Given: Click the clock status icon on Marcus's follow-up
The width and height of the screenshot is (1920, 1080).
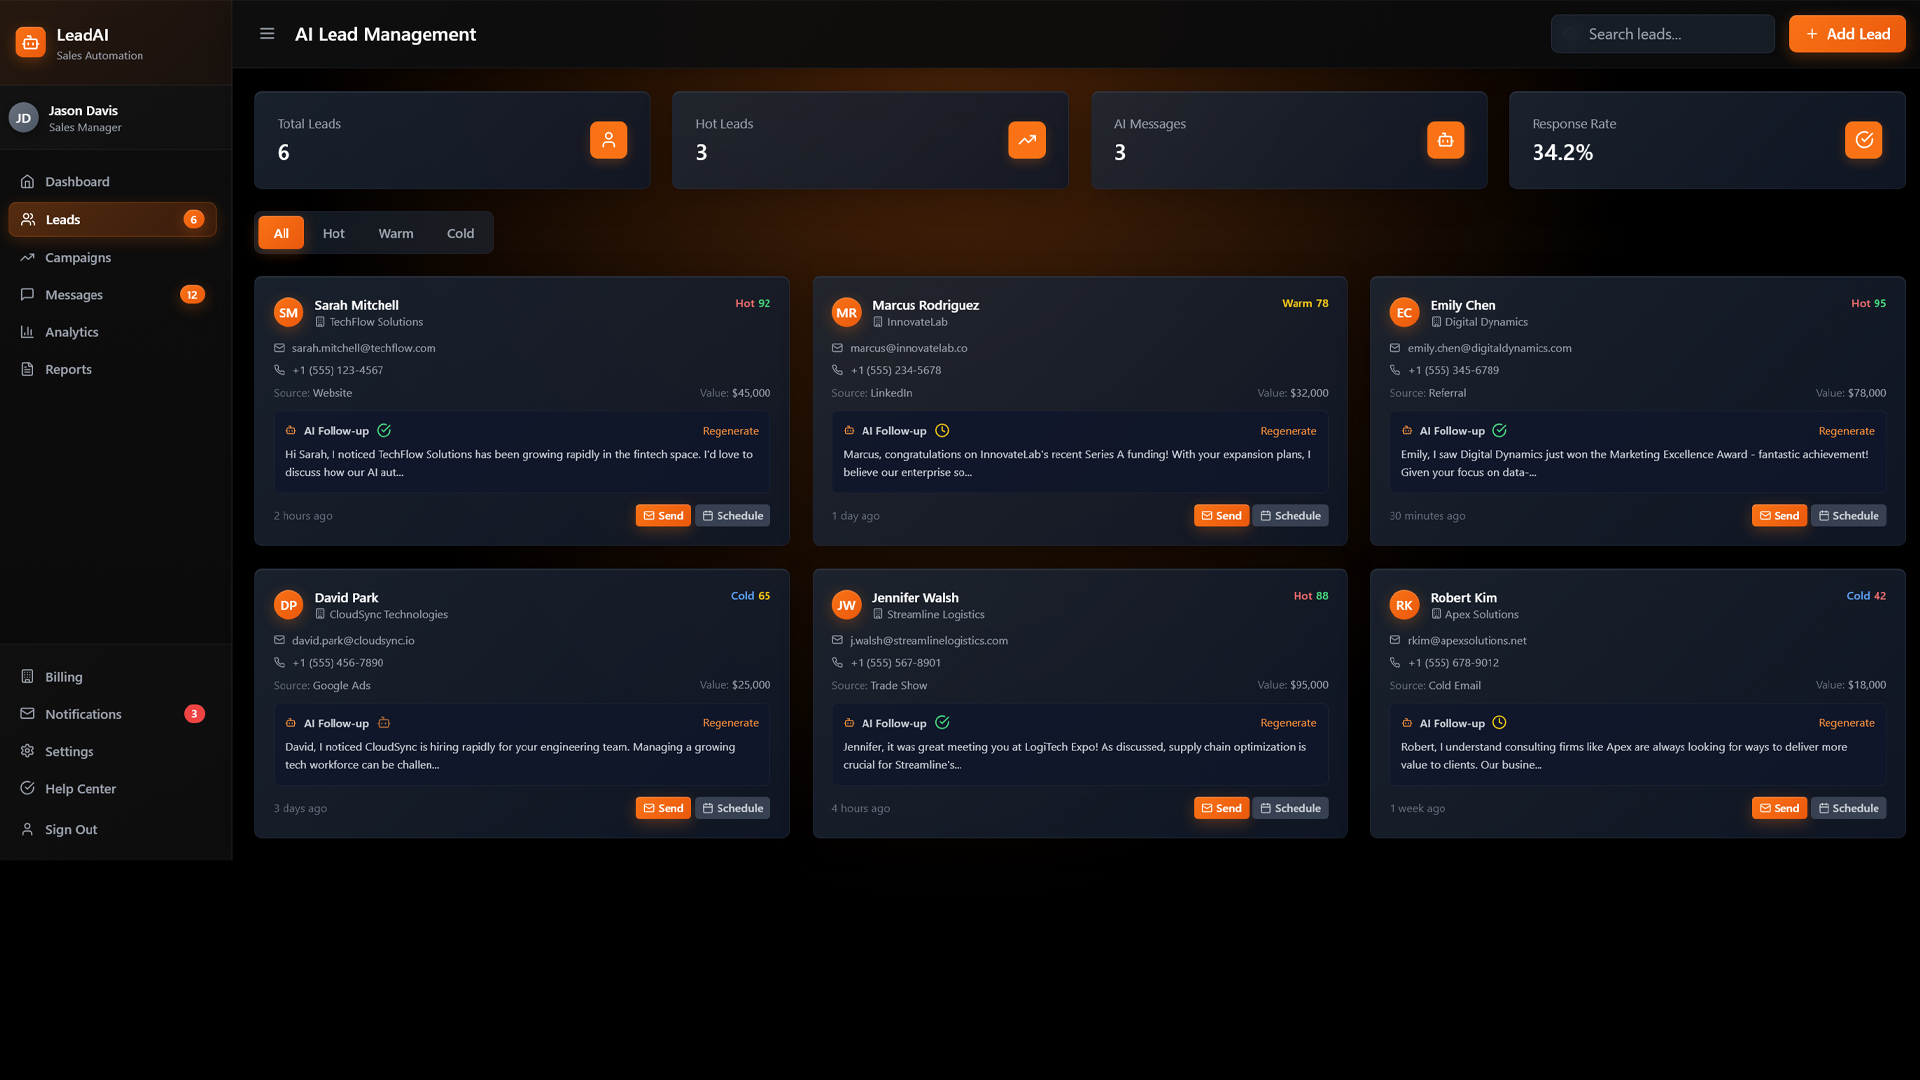Looking at the screenshot, I should point(942,431).
